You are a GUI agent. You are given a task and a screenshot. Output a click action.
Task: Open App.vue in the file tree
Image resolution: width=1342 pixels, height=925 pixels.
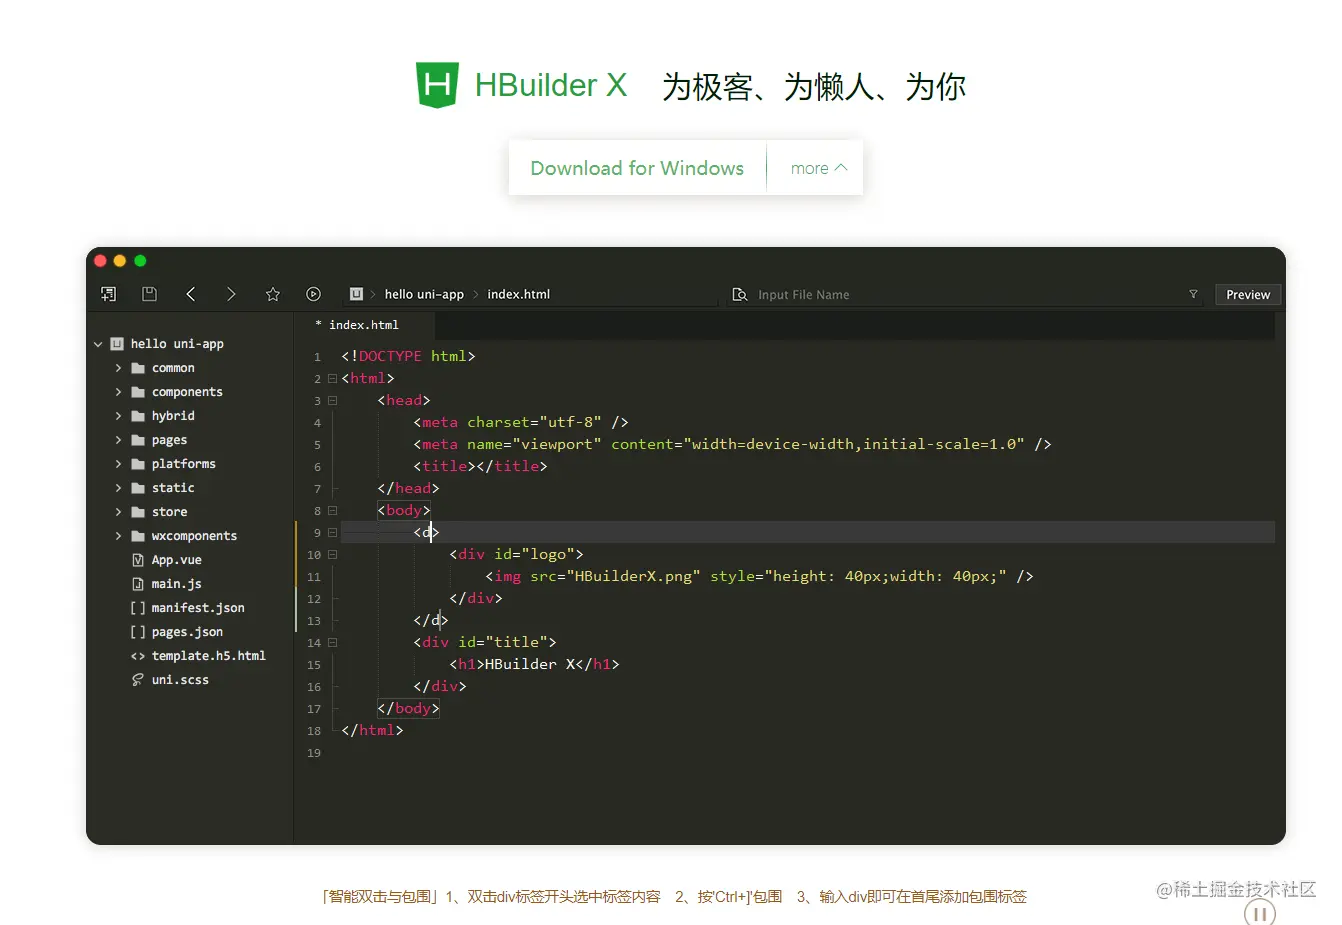(x=177, y=560)
